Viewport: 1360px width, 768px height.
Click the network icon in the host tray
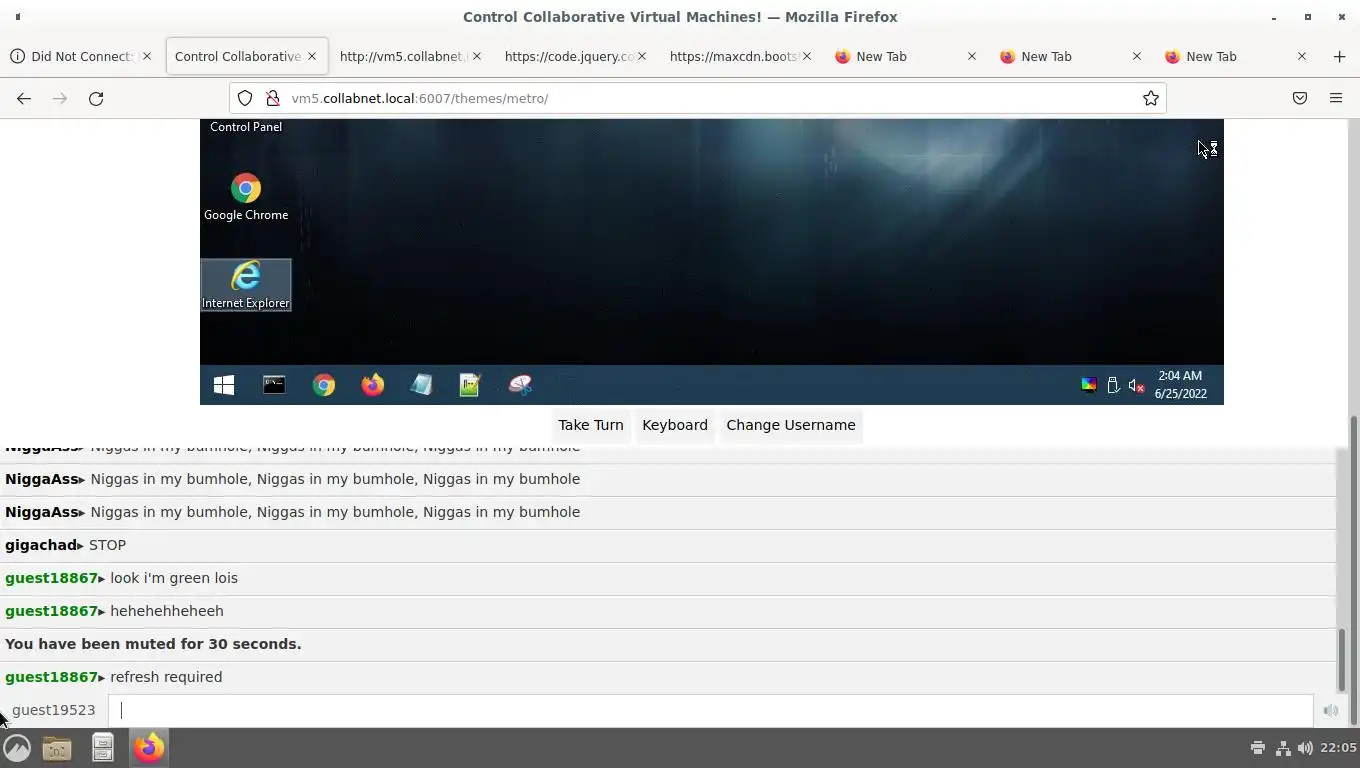click(x=1283, y=748)
